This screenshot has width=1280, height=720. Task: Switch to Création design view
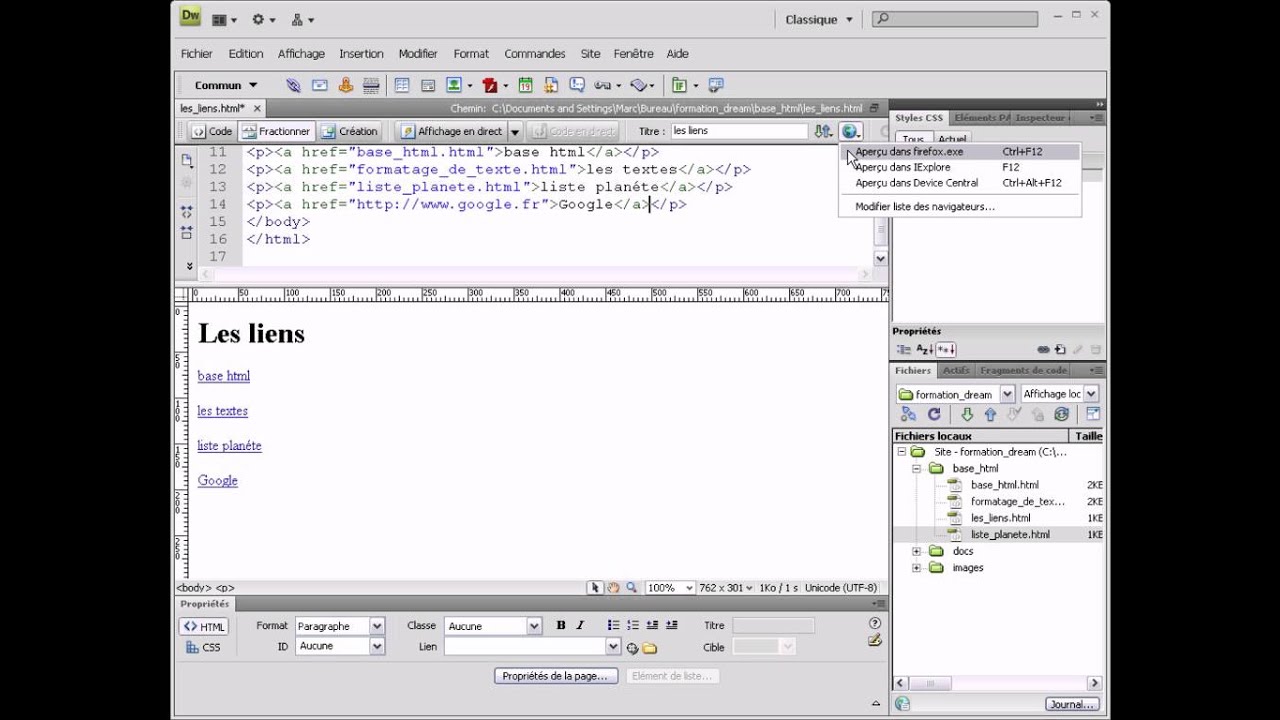350,131
